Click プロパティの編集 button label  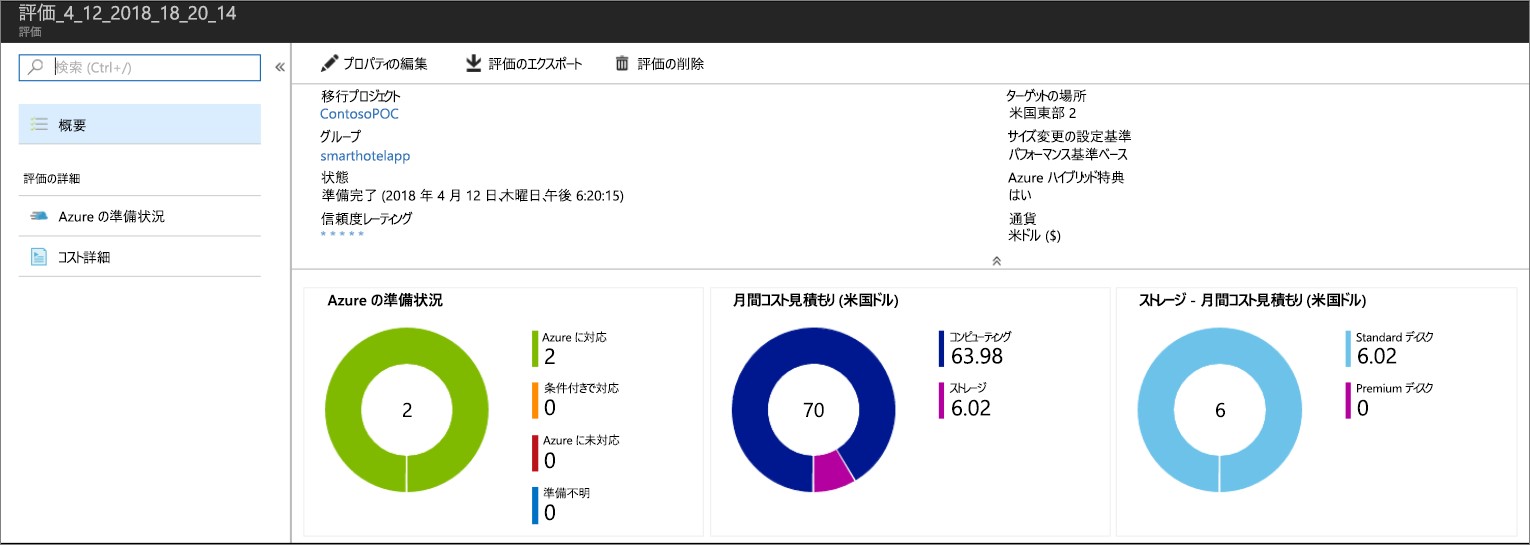[385, 64]
